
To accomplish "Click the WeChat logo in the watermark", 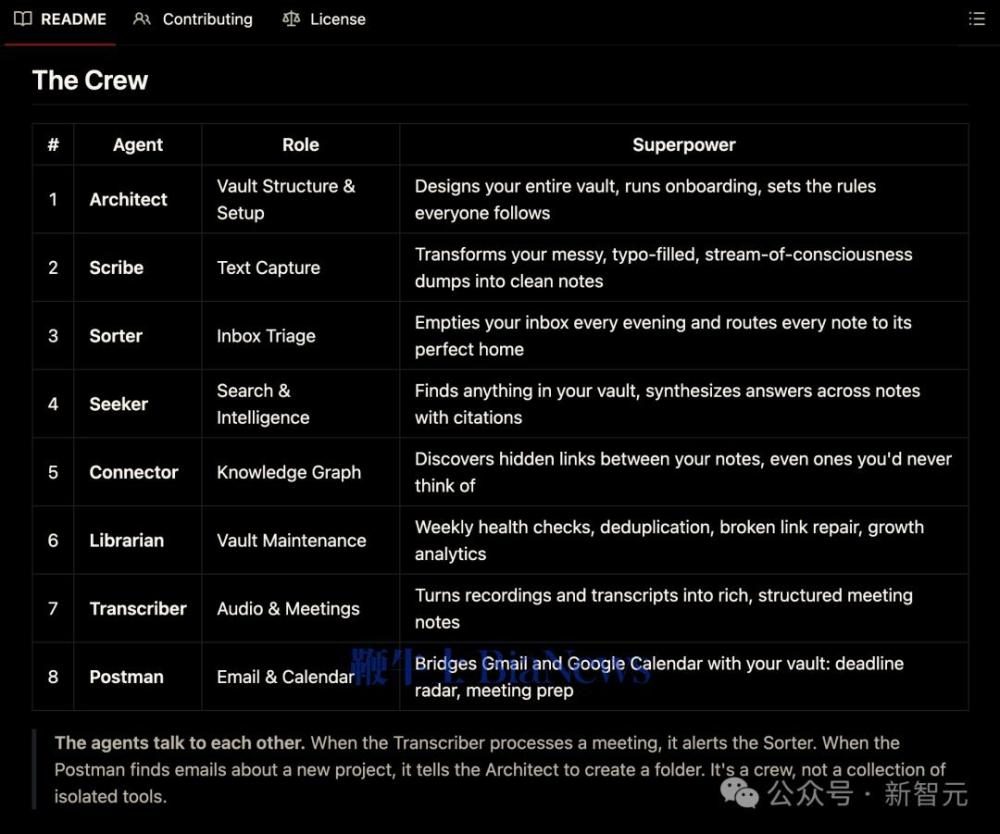I will coord(740,793).
